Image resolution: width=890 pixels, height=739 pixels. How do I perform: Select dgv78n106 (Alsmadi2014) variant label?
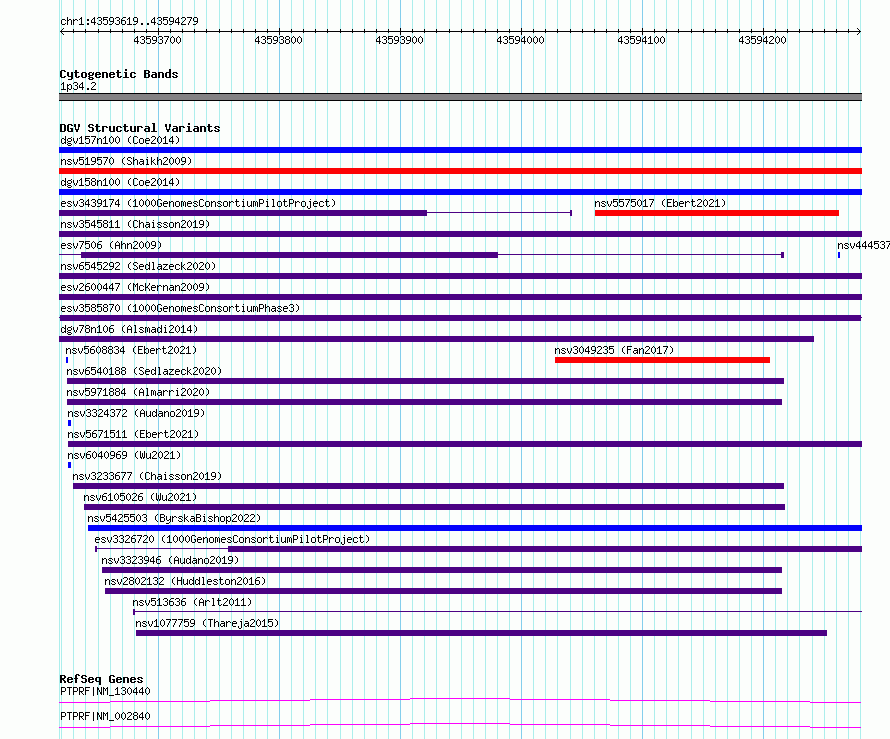click(129, 329)
